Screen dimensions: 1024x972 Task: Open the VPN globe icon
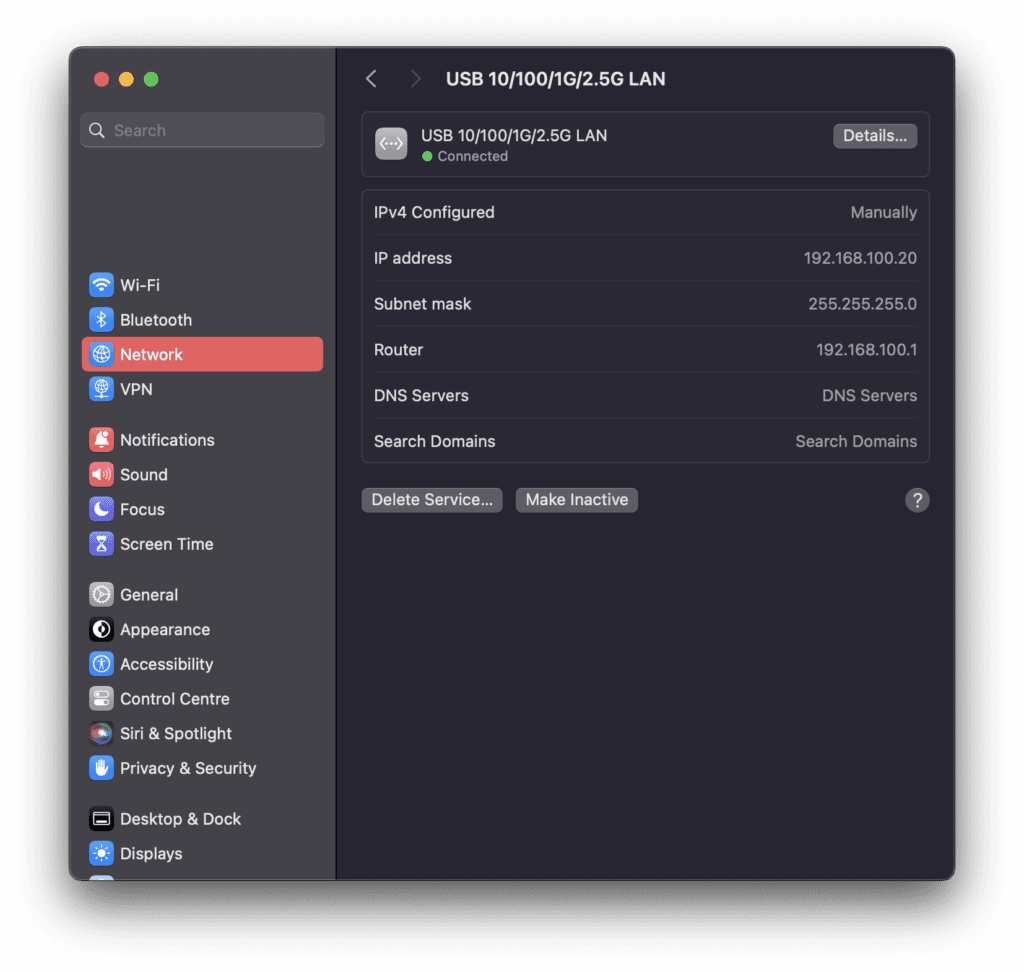tap(101, 389)
